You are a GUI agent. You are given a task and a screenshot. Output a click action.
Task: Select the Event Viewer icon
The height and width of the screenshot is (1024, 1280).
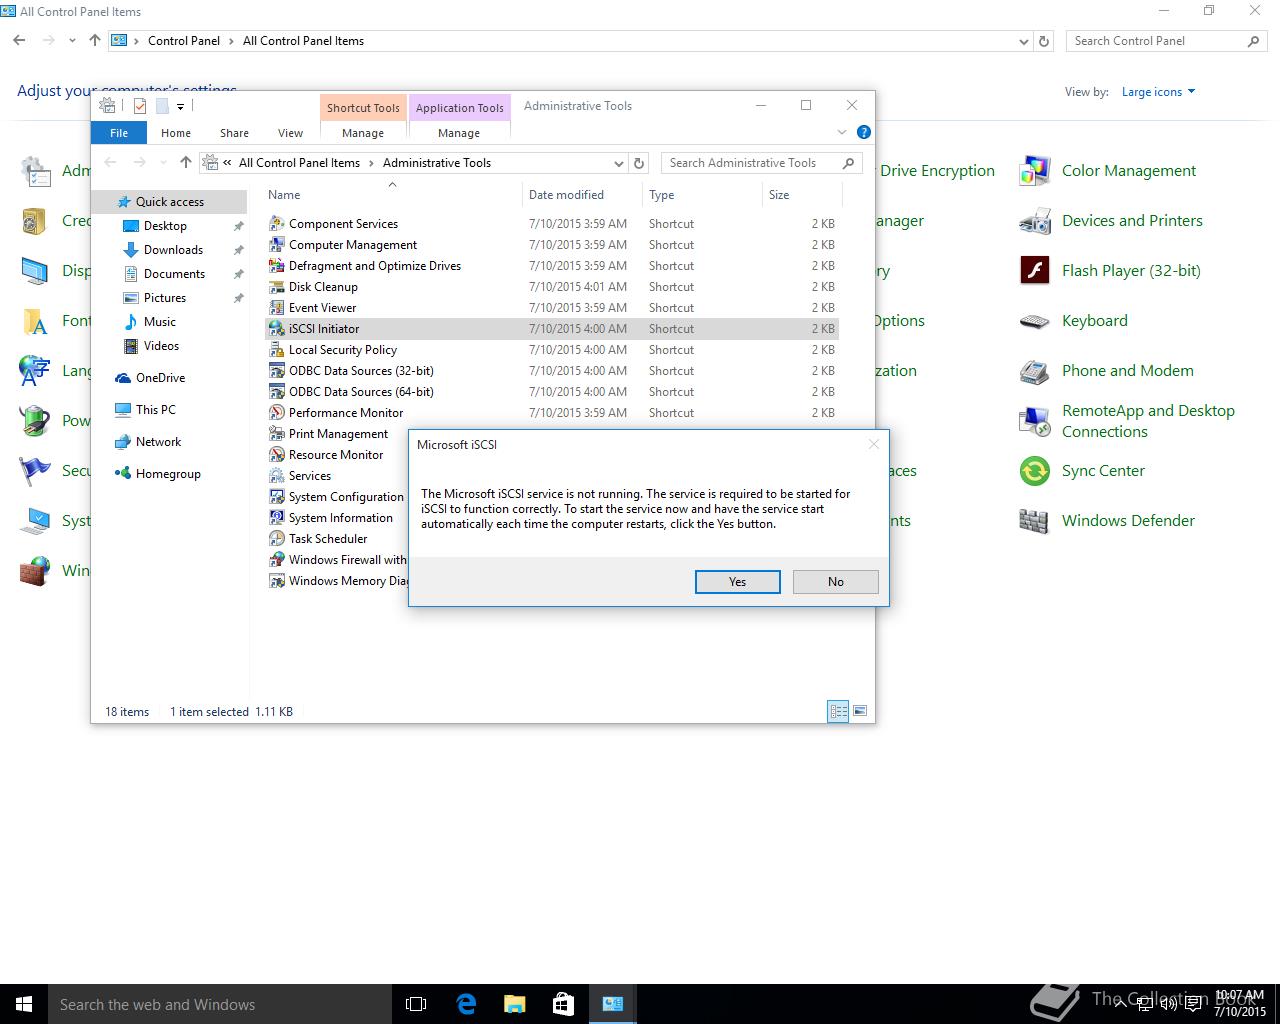(x=277, y=308)
